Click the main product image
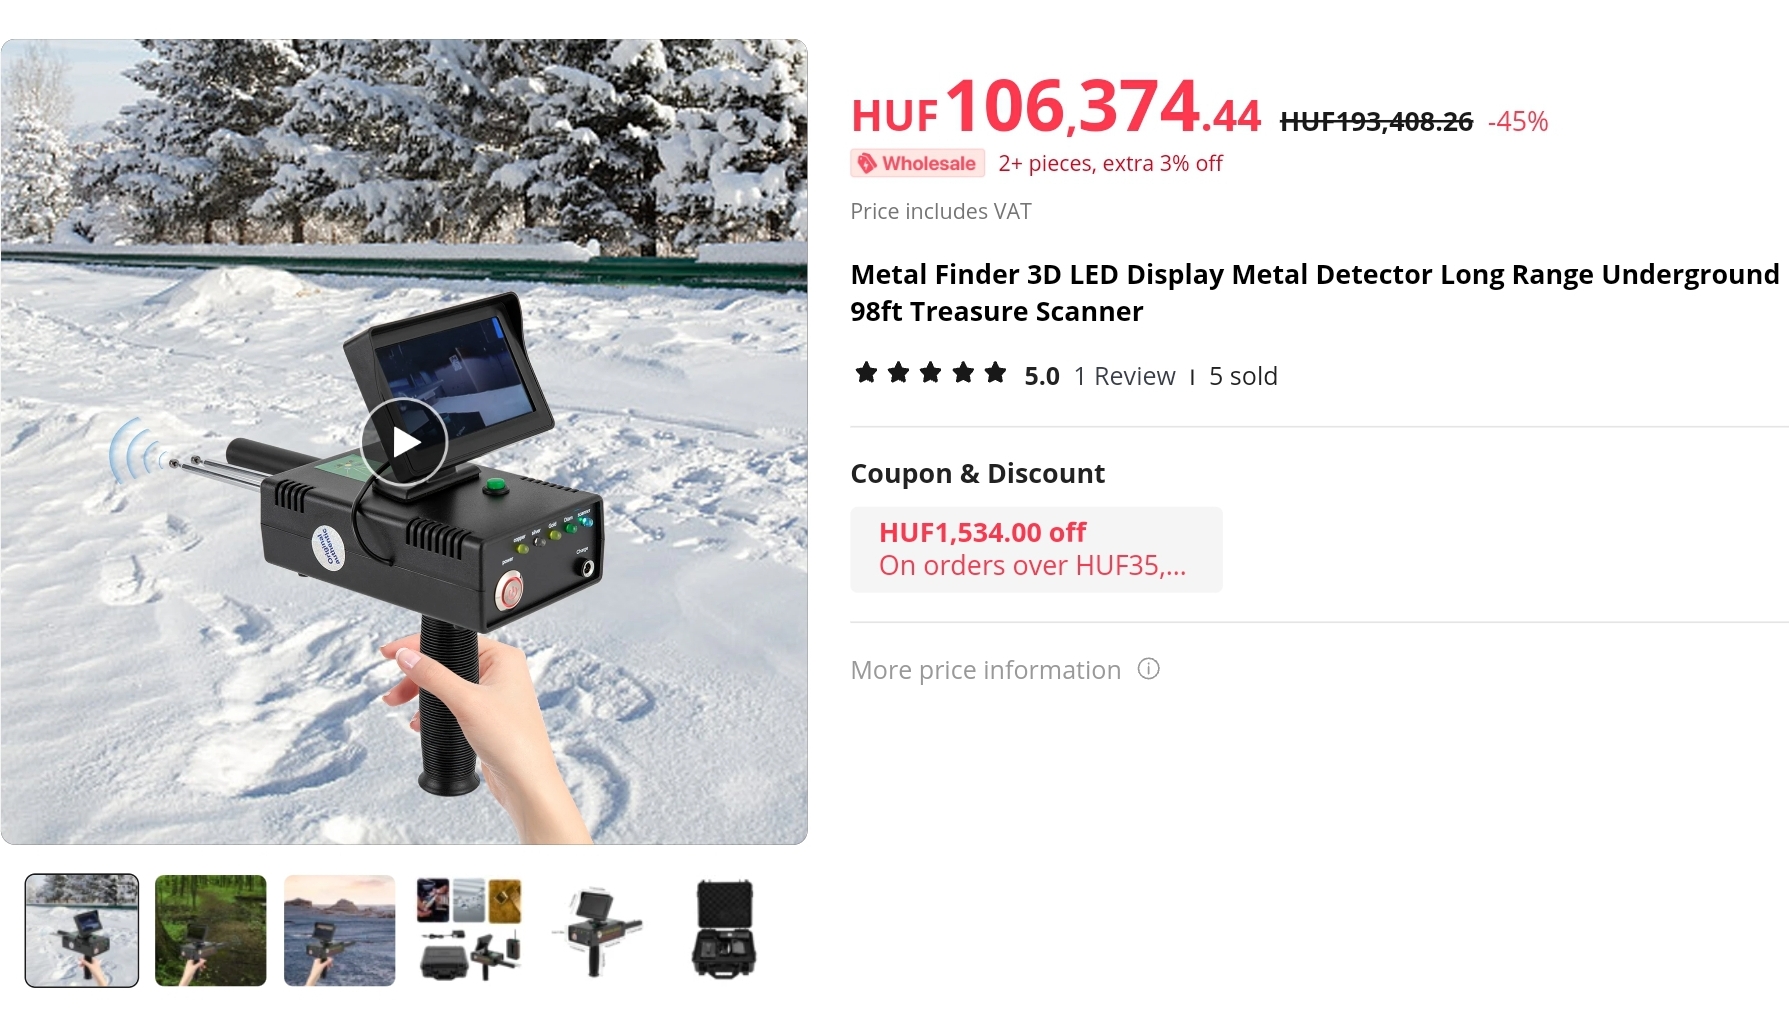This screenshot has width=1789, height=1034. (x=404, y=442)
